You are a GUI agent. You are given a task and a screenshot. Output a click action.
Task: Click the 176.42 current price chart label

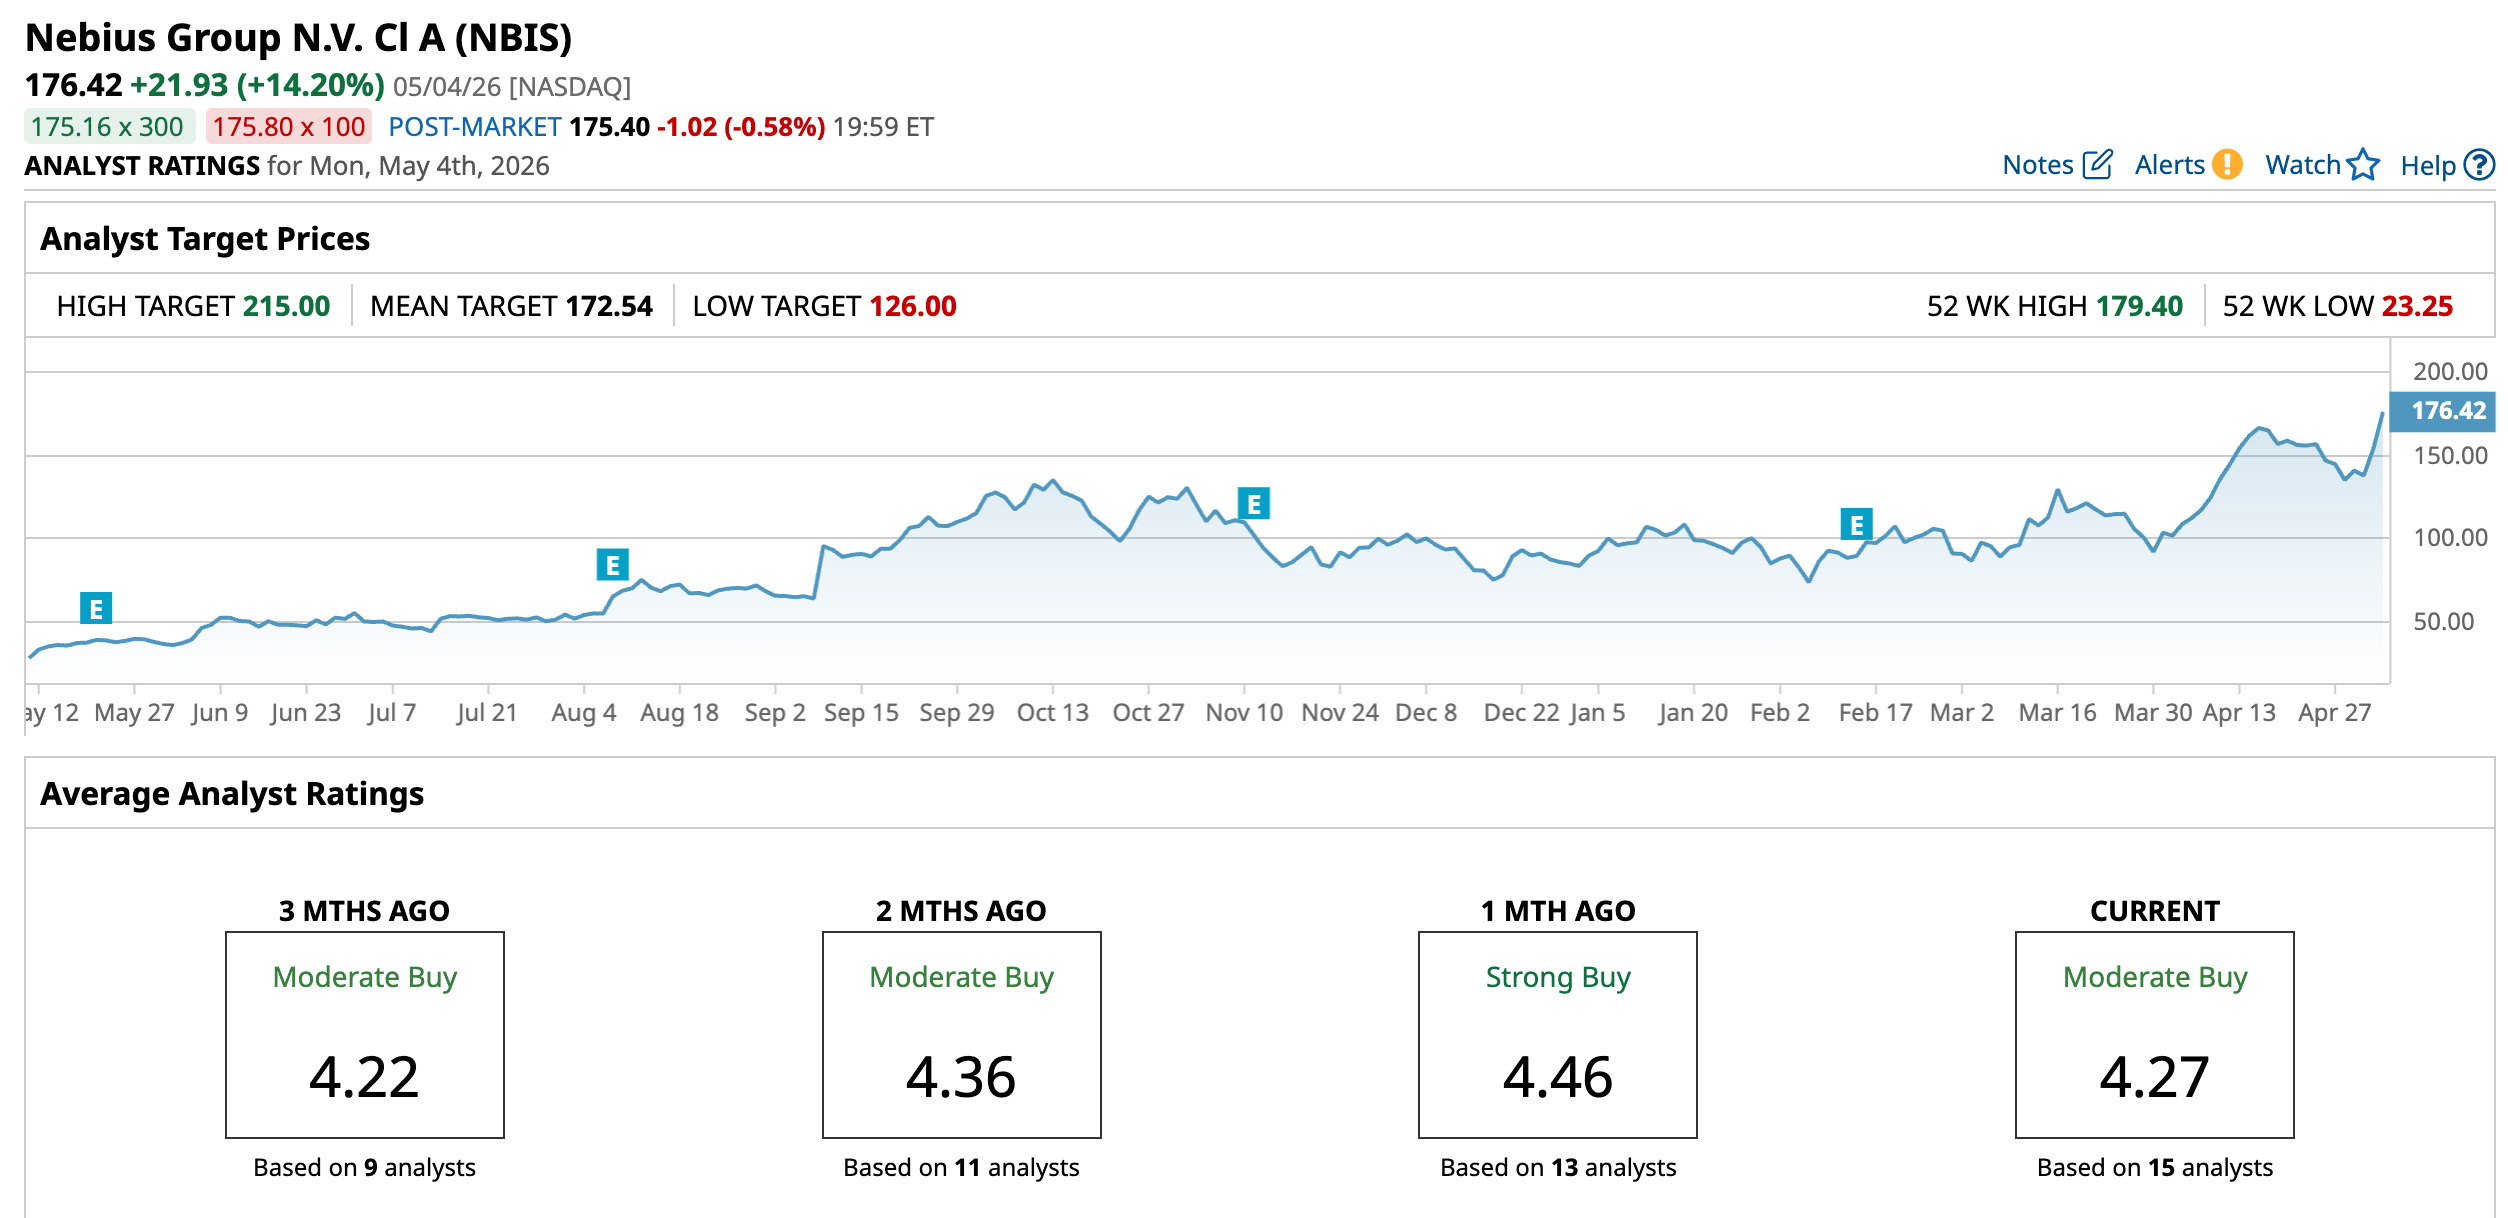(x=2442, y=411)
